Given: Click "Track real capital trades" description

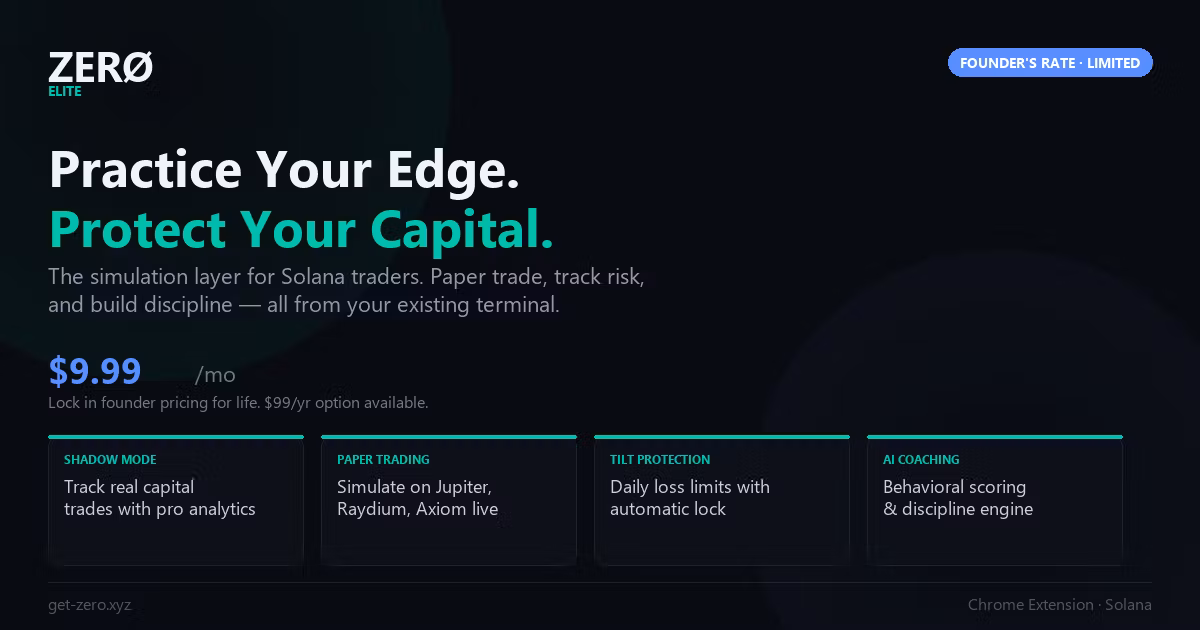Looking at the screenshot, I should click(159, 498).
